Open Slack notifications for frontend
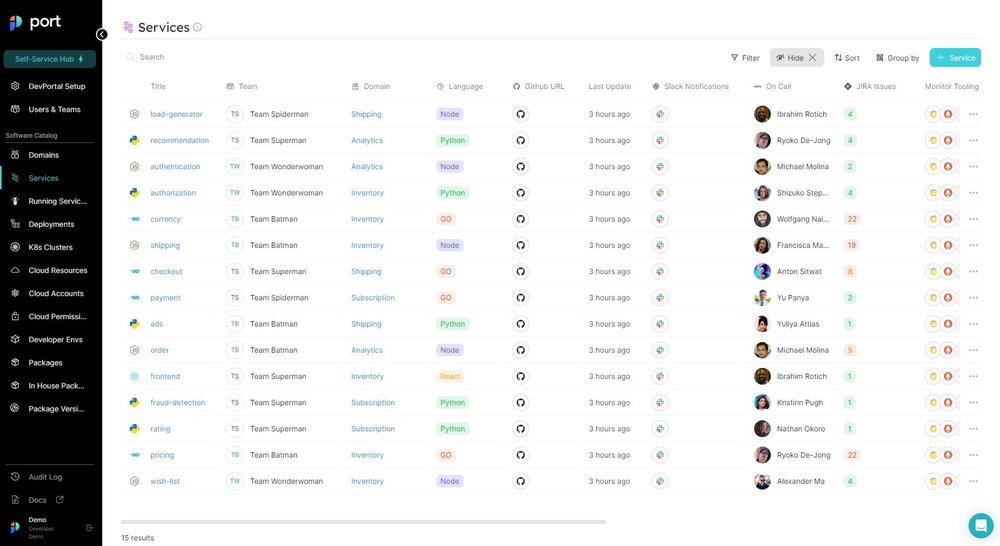 (660, 376)
